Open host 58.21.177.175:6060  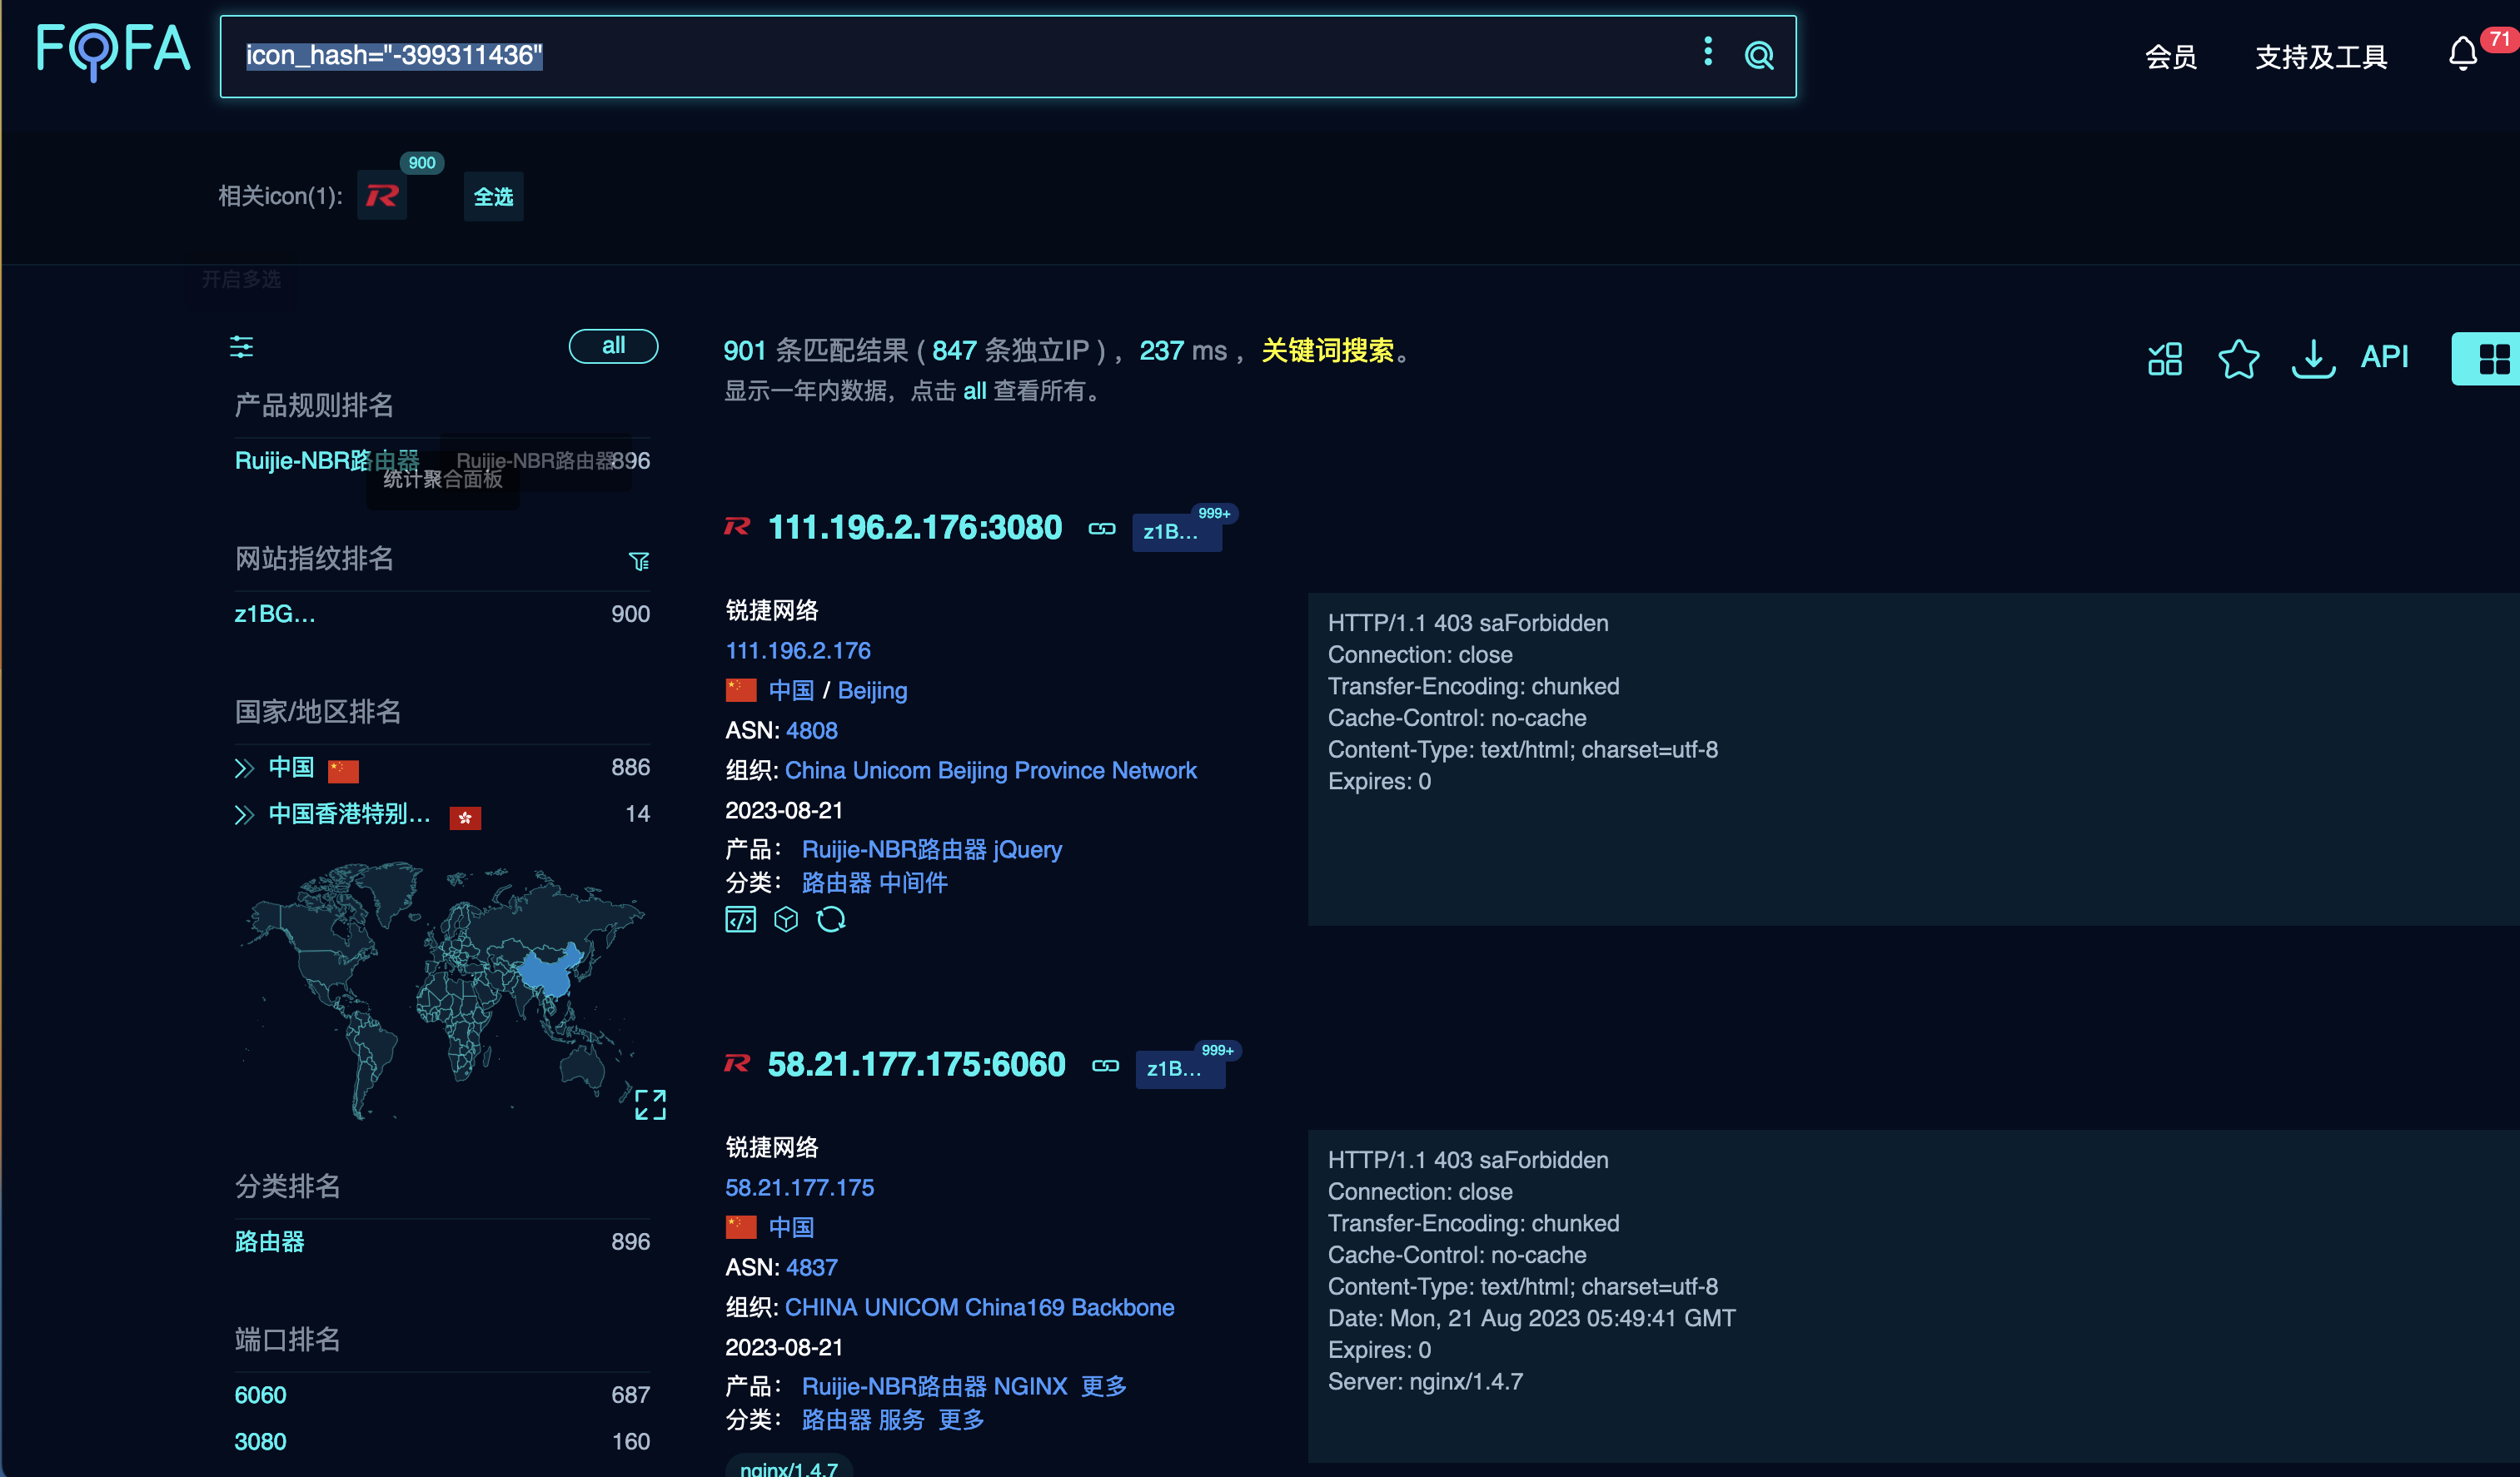point(917,1064)
